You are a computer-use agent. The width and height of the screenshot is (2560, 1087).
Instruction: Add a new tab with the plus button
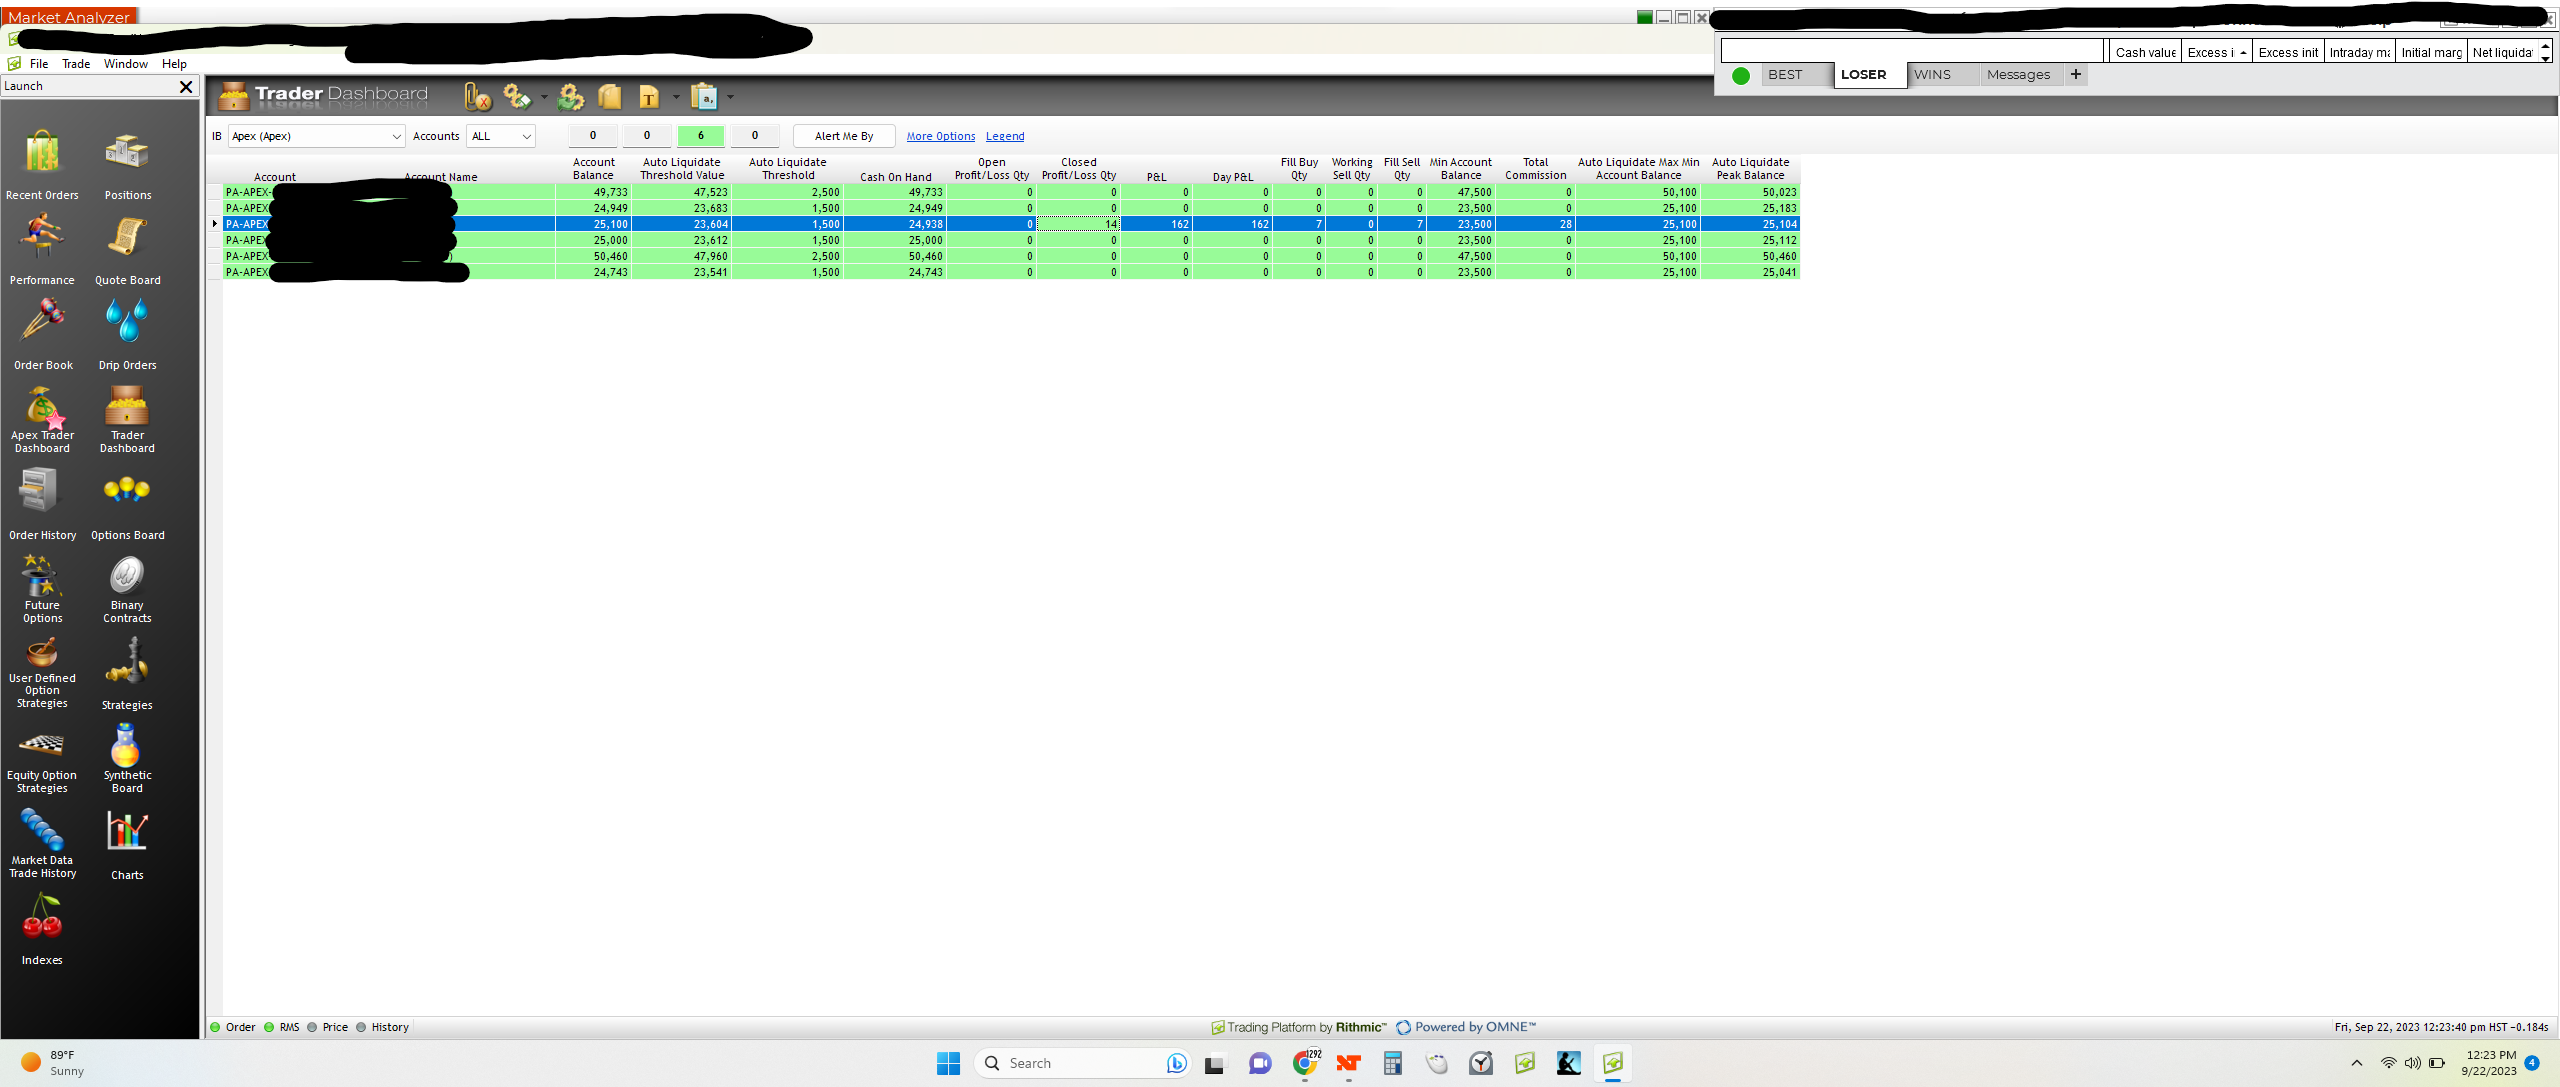pos(2076,74)
